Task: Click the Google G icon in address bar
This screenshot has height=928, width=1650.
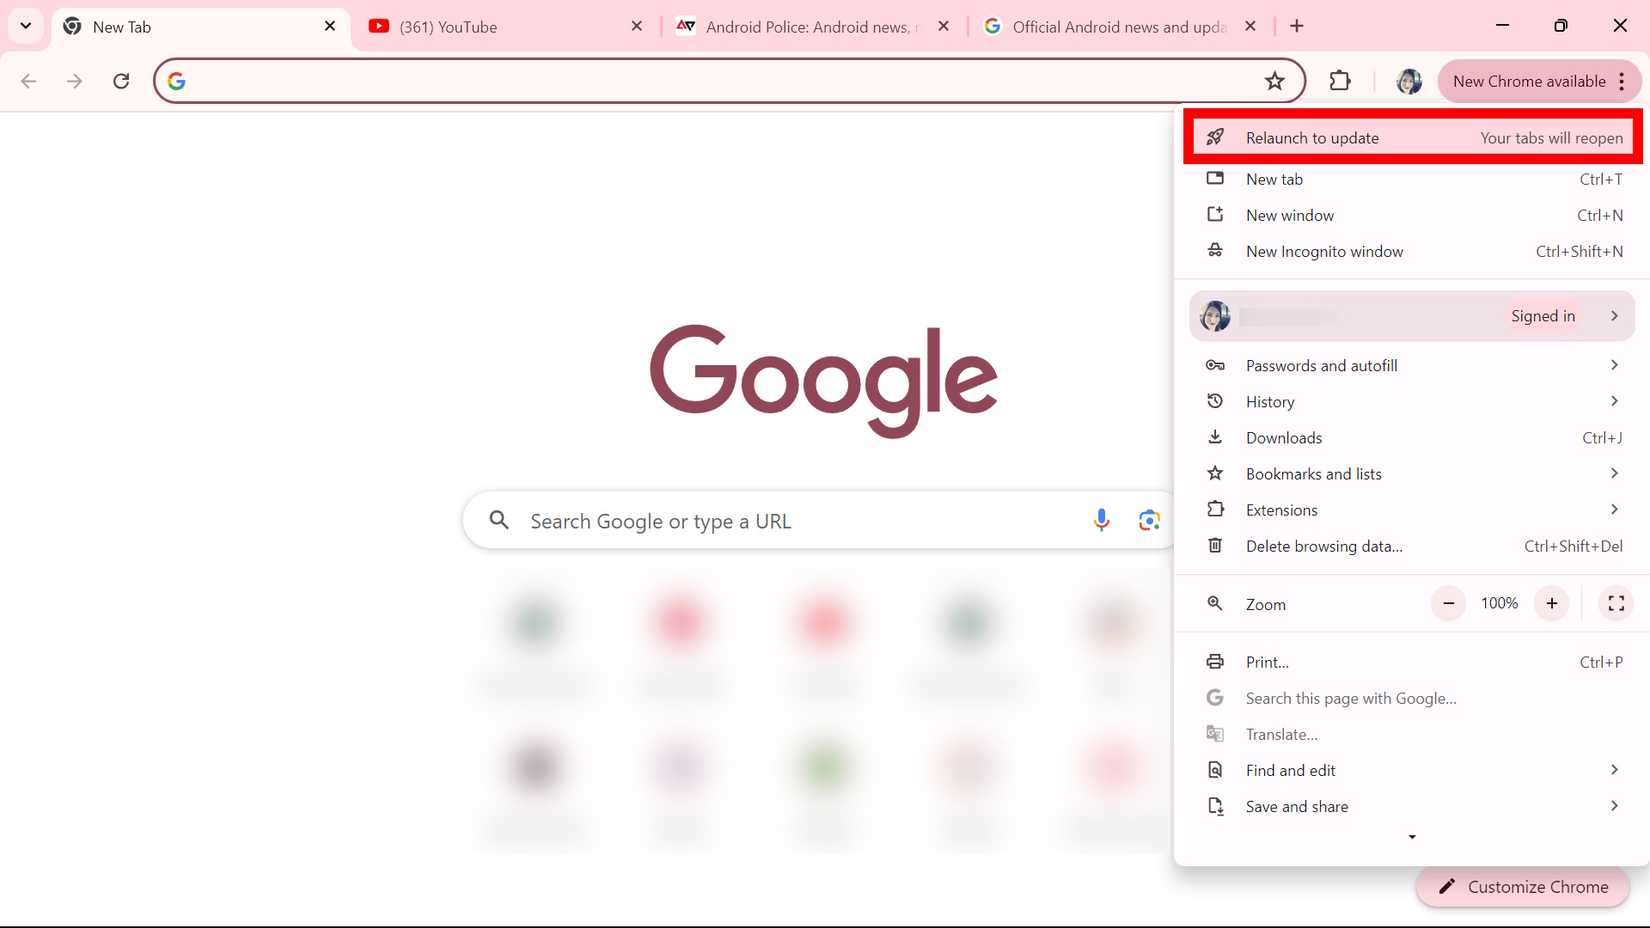Action: click(x=176, y=81)
